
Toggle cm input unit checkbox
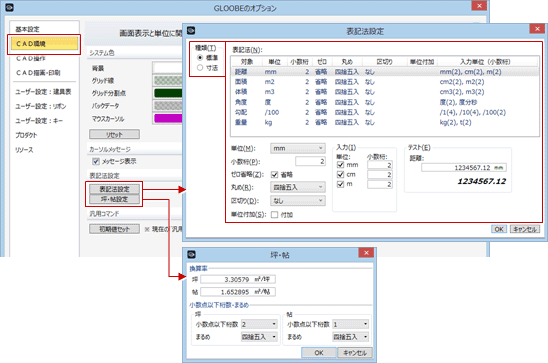tap(340, 174)
